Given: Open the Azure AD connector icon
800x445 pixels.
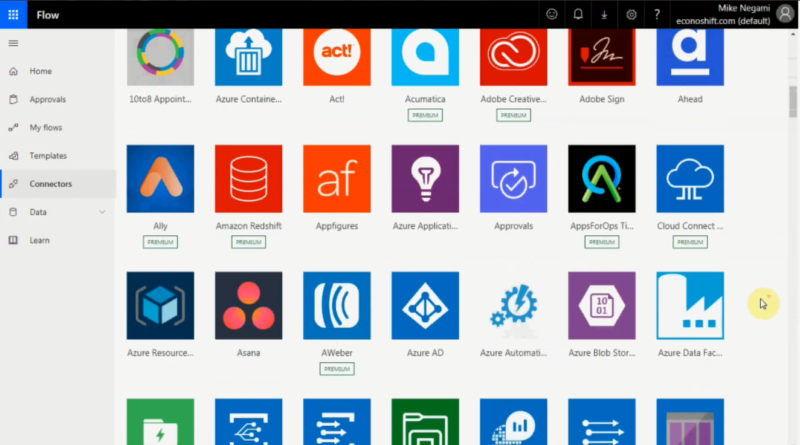Looking at the screenshot, I should [425, 306].
